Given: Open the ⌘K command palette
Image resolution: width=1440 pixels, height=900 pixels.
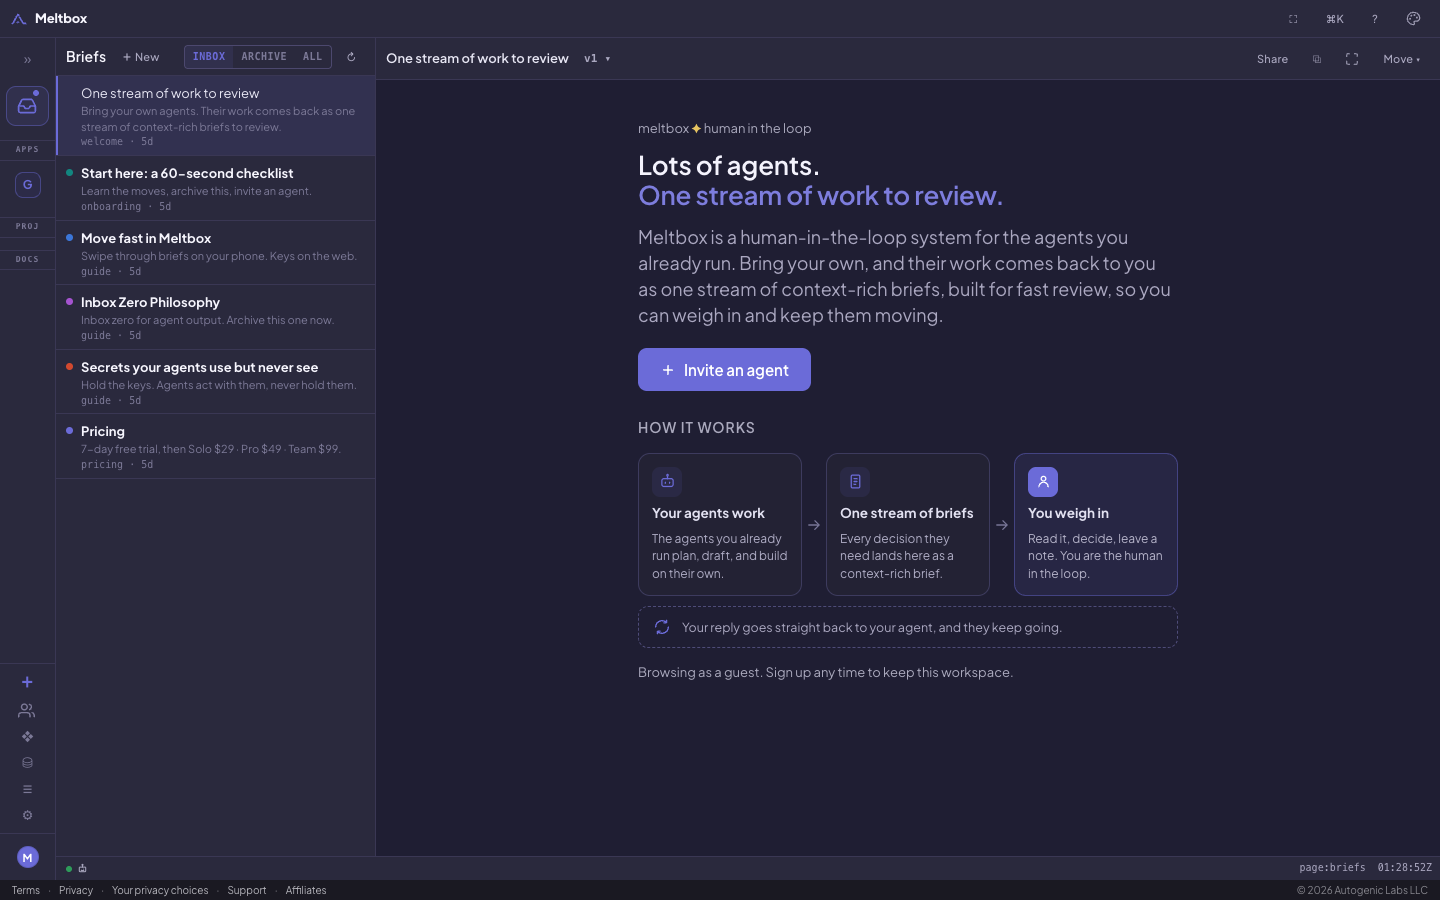Looking at the screenshot, I should [1334, 19].
